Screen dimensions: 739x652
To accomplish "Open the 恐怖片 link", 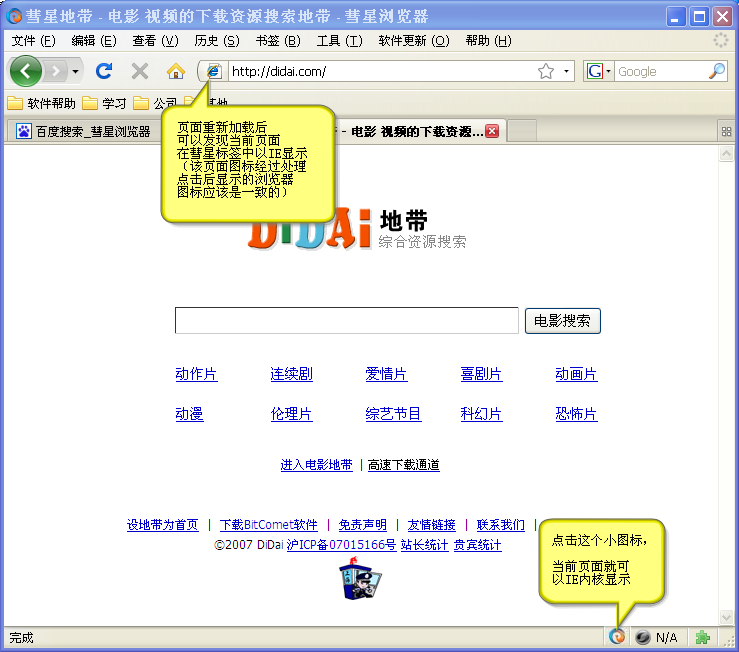I will 576,413.
